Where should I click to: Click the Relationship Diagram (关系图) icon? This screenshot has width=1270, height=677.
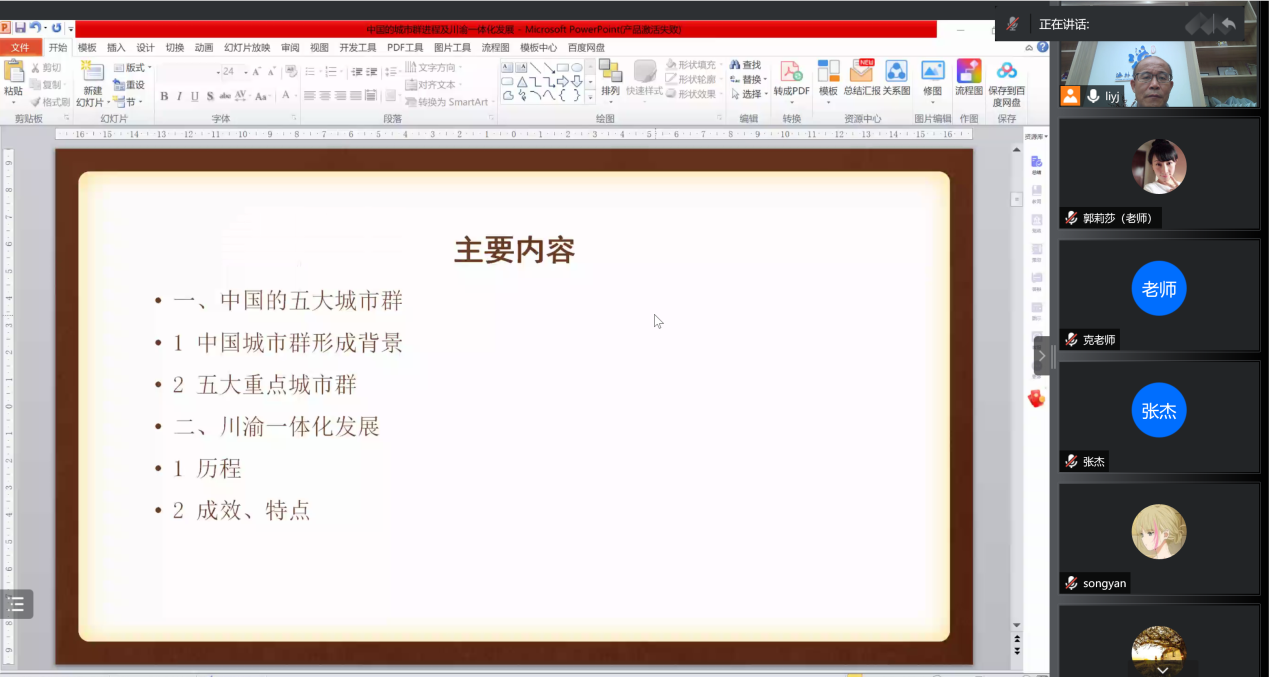pyautogui.click(x=896, y=78)
